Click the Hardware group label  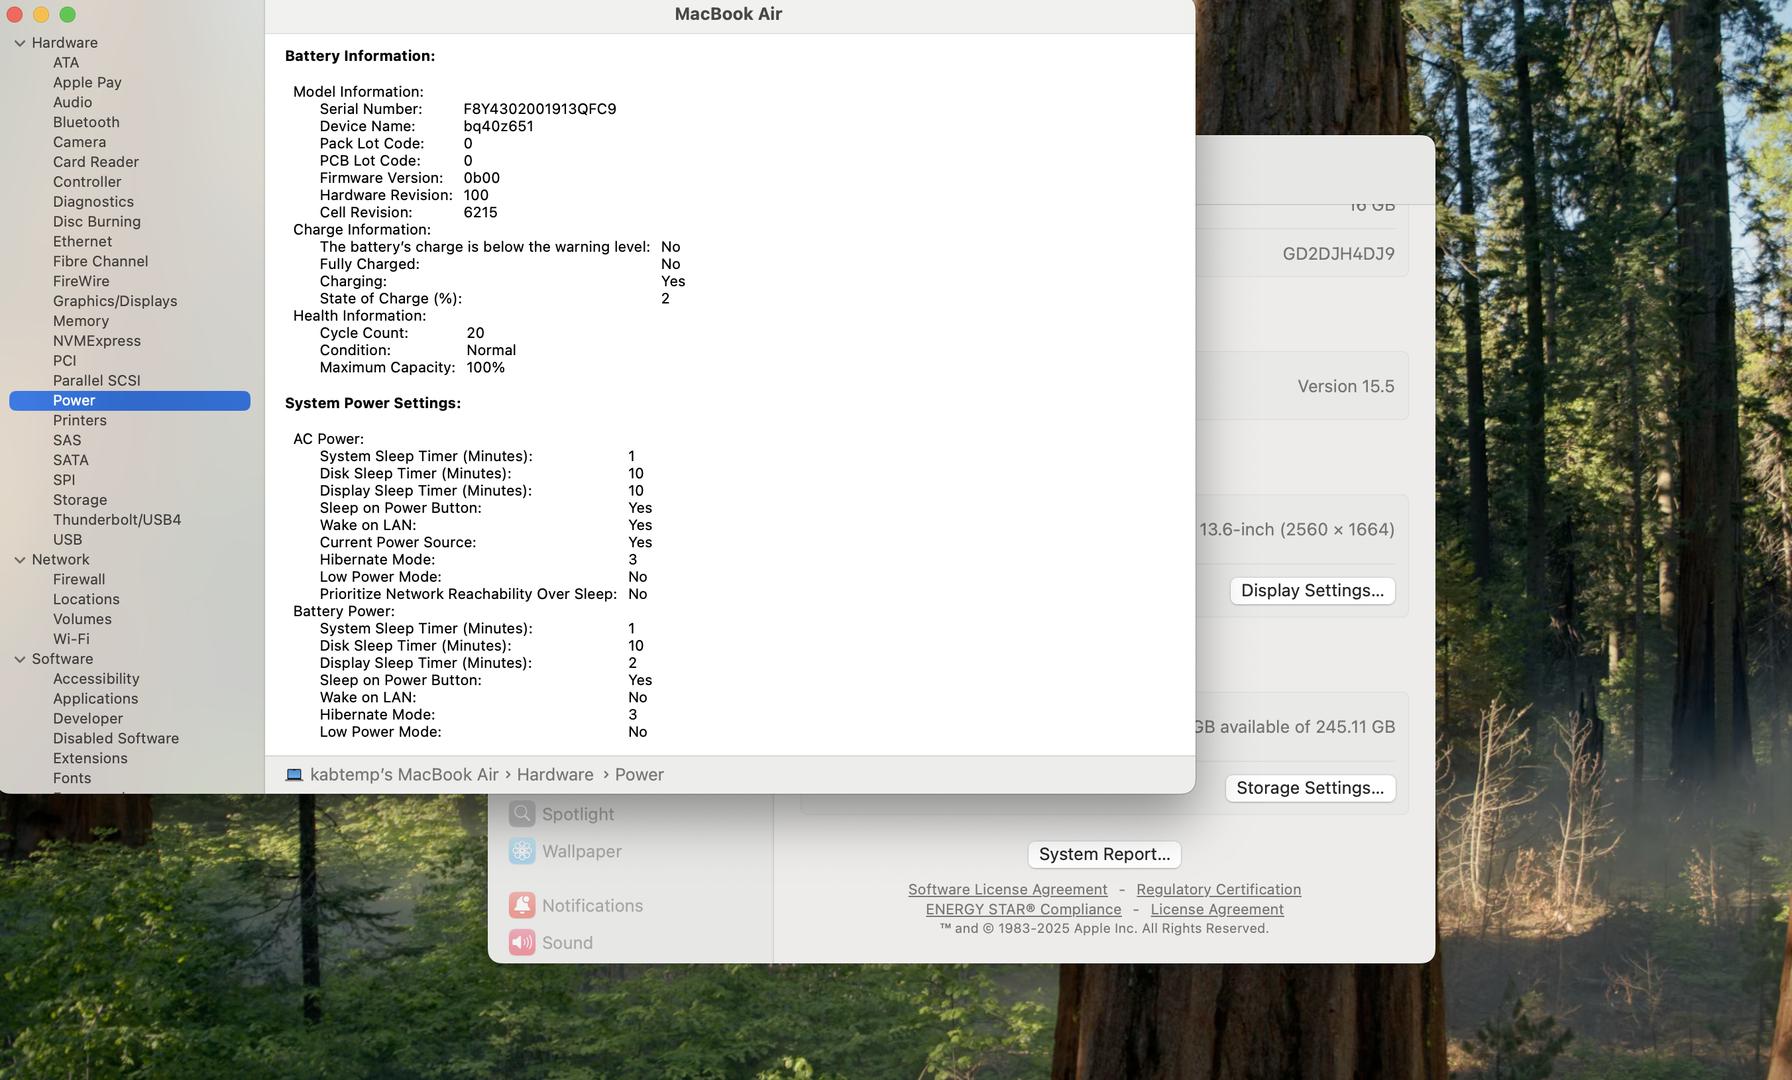click(65, 43)
